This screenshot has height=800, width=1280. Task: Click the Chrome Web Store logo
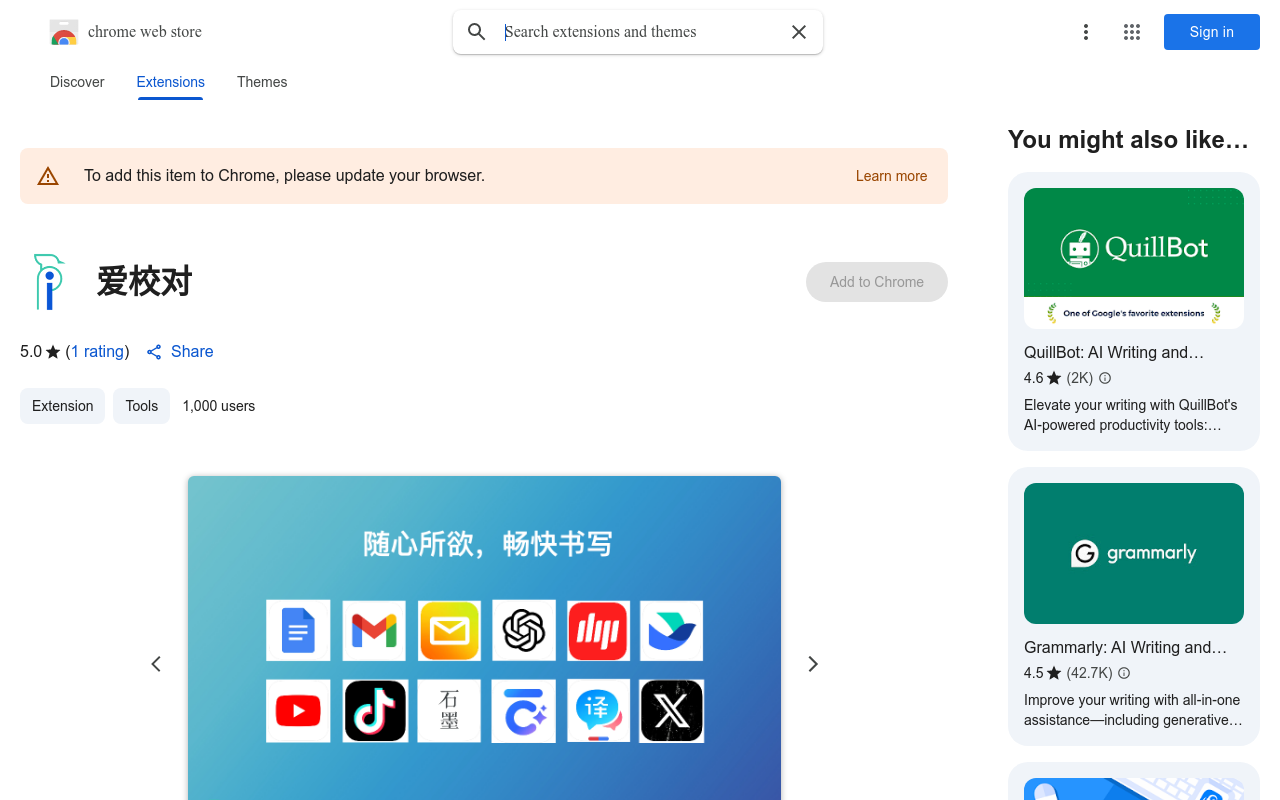pos(64,32)
